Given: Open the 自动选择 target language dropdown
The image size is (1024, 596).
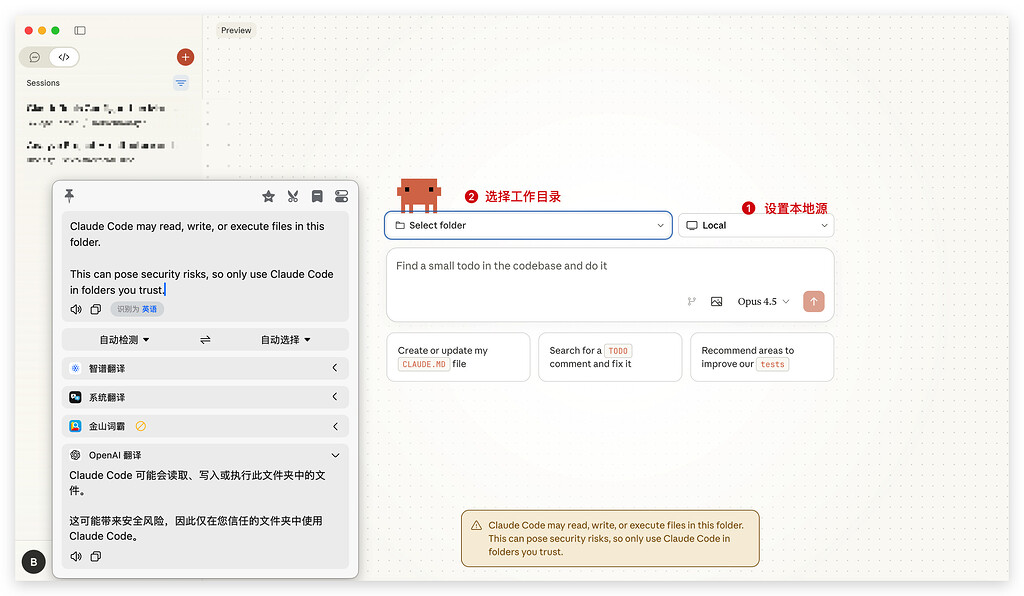Looking at the screenshot, I should (285, 339).
